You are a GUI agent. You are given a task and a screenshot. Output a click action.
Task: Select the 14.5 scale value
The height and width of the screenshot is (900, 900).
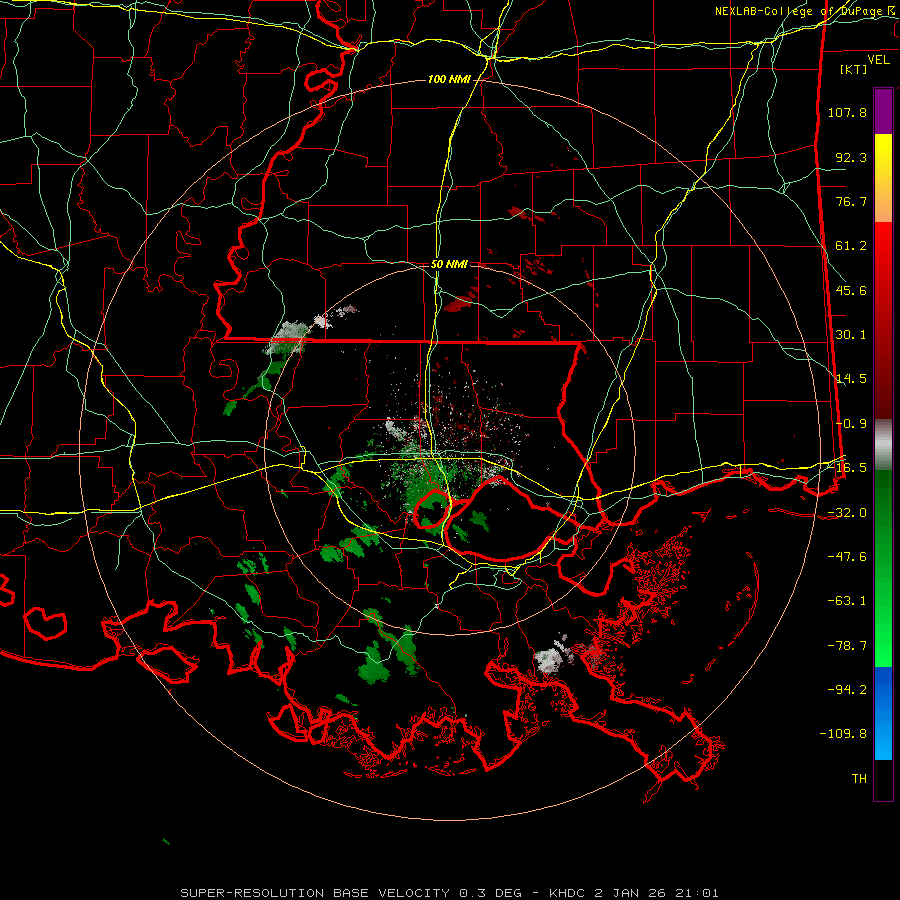(x=851, y=379)
